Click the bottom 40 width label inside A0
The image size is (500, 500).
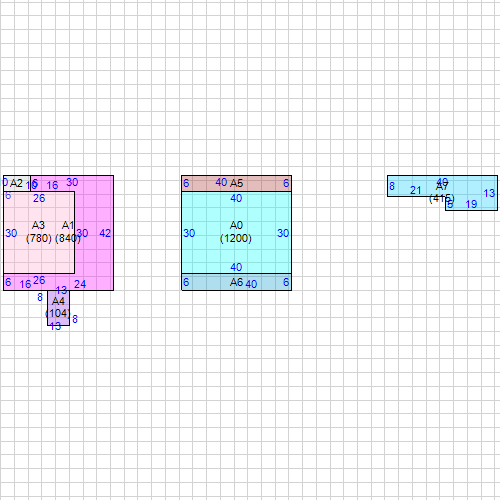coord(236,267)
